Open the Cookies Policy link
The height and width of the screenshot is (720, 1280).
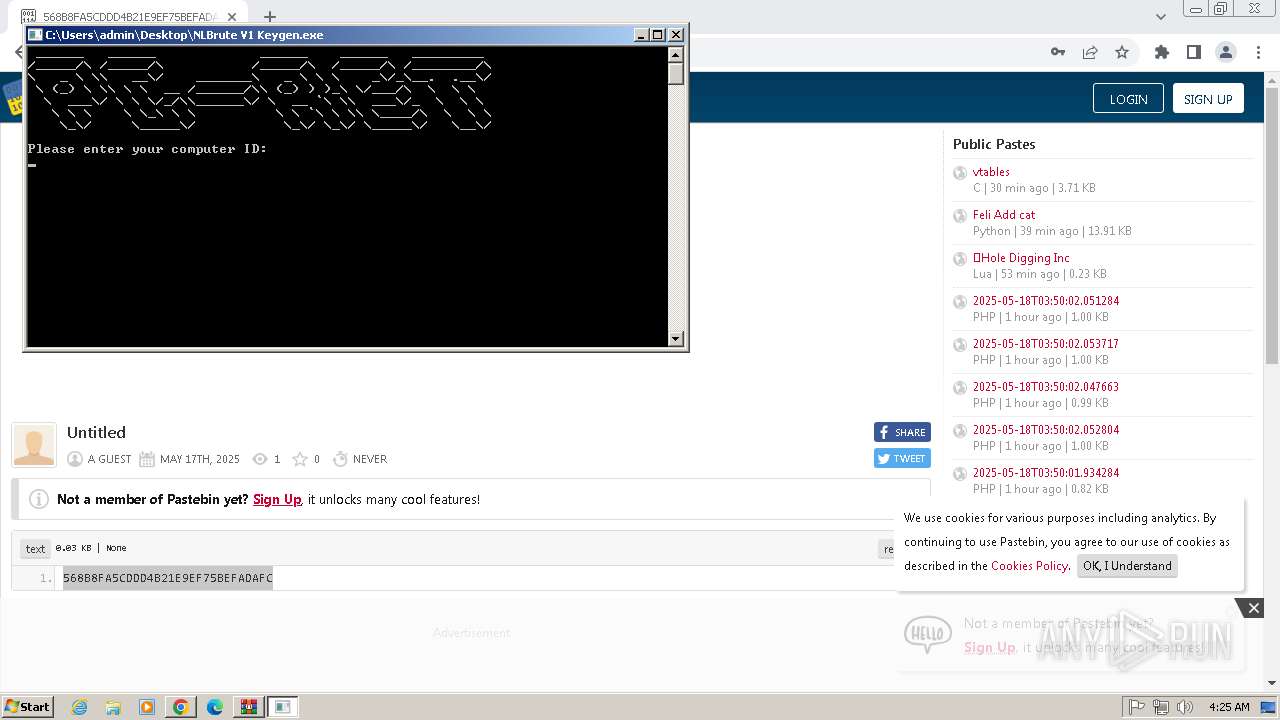point(1029,566)
